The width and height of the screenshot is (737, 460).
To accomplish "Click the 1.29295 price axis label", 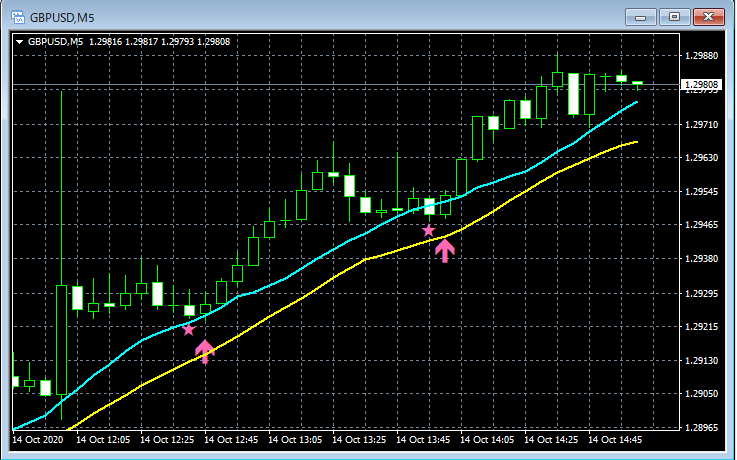I will pos(702,293).
